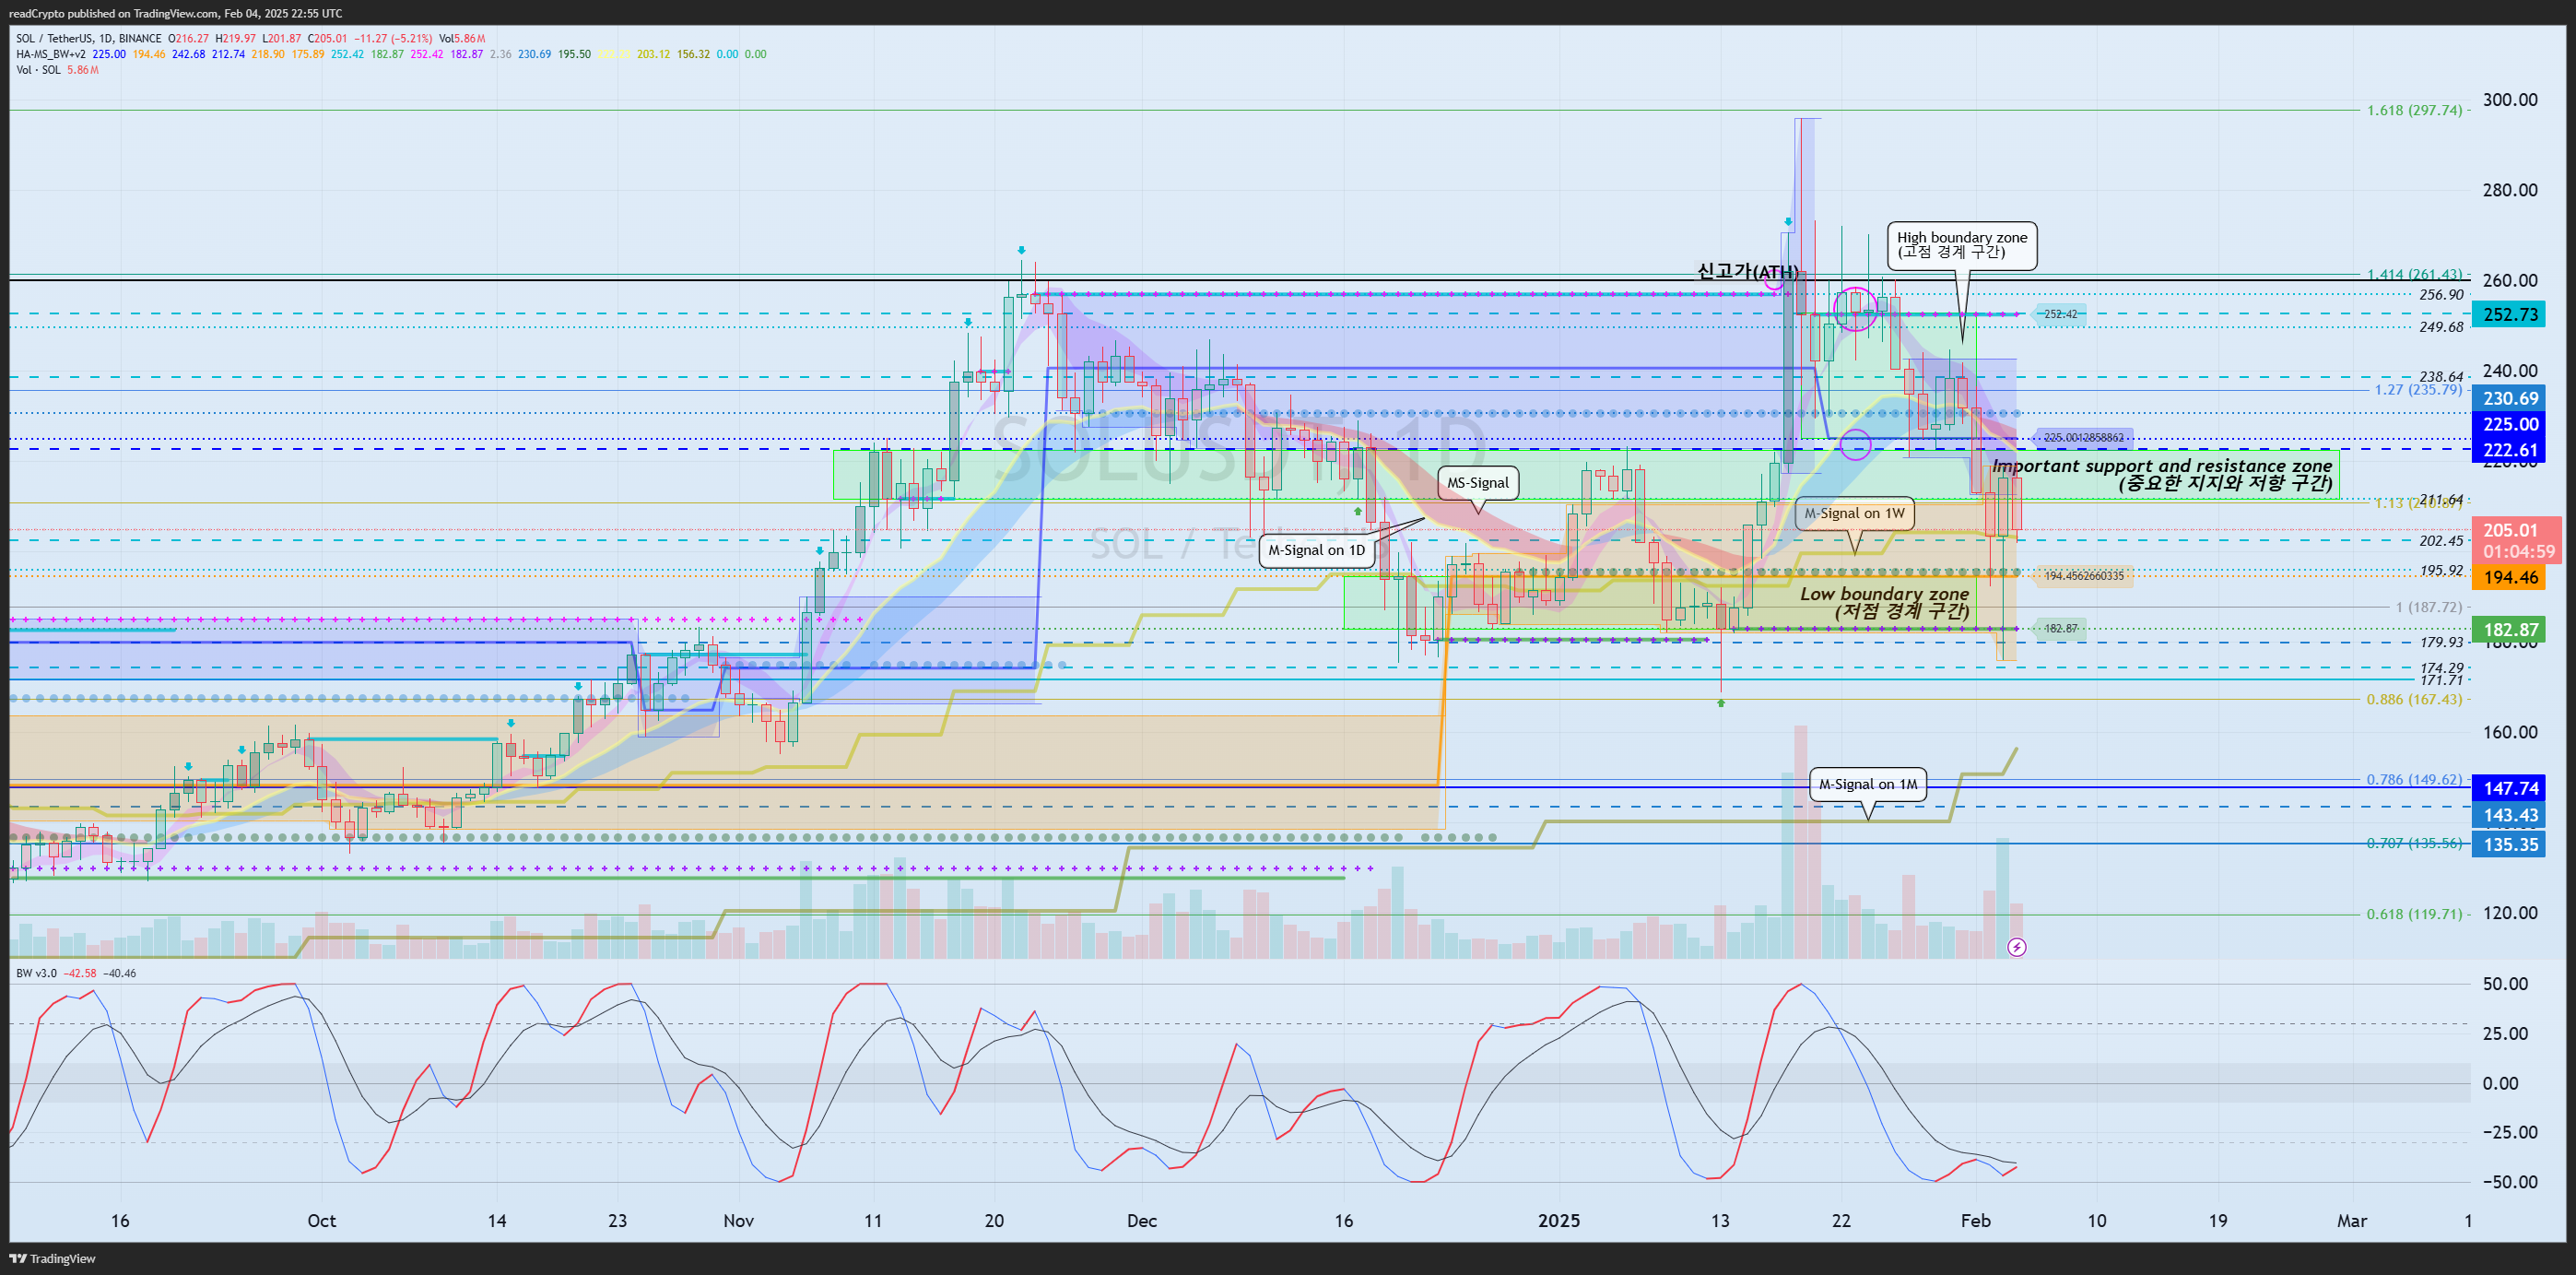The height and width of the screenshot is (1275, 2576).
Task: Click the 160.00 price scale value
Action: pos(2510,732)
